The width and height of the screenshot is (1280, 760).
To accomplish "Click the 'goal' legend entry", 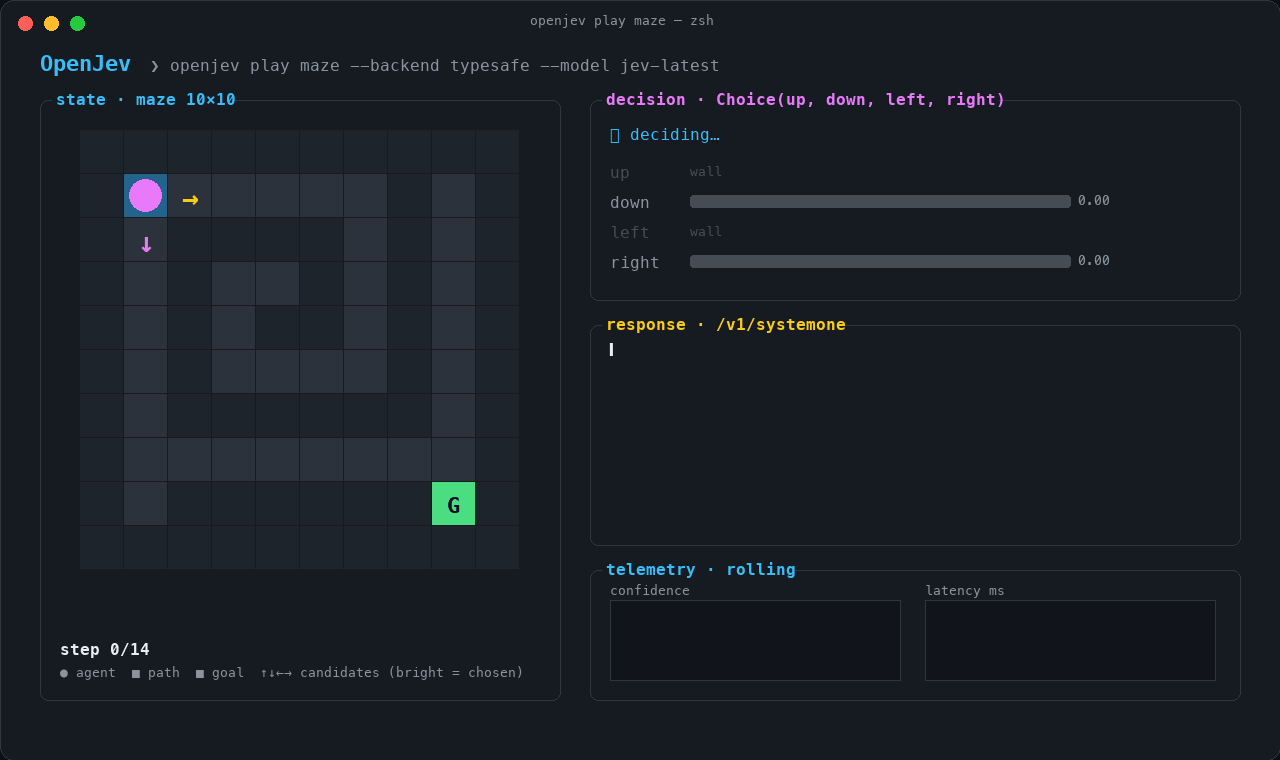I will [220, 673].
